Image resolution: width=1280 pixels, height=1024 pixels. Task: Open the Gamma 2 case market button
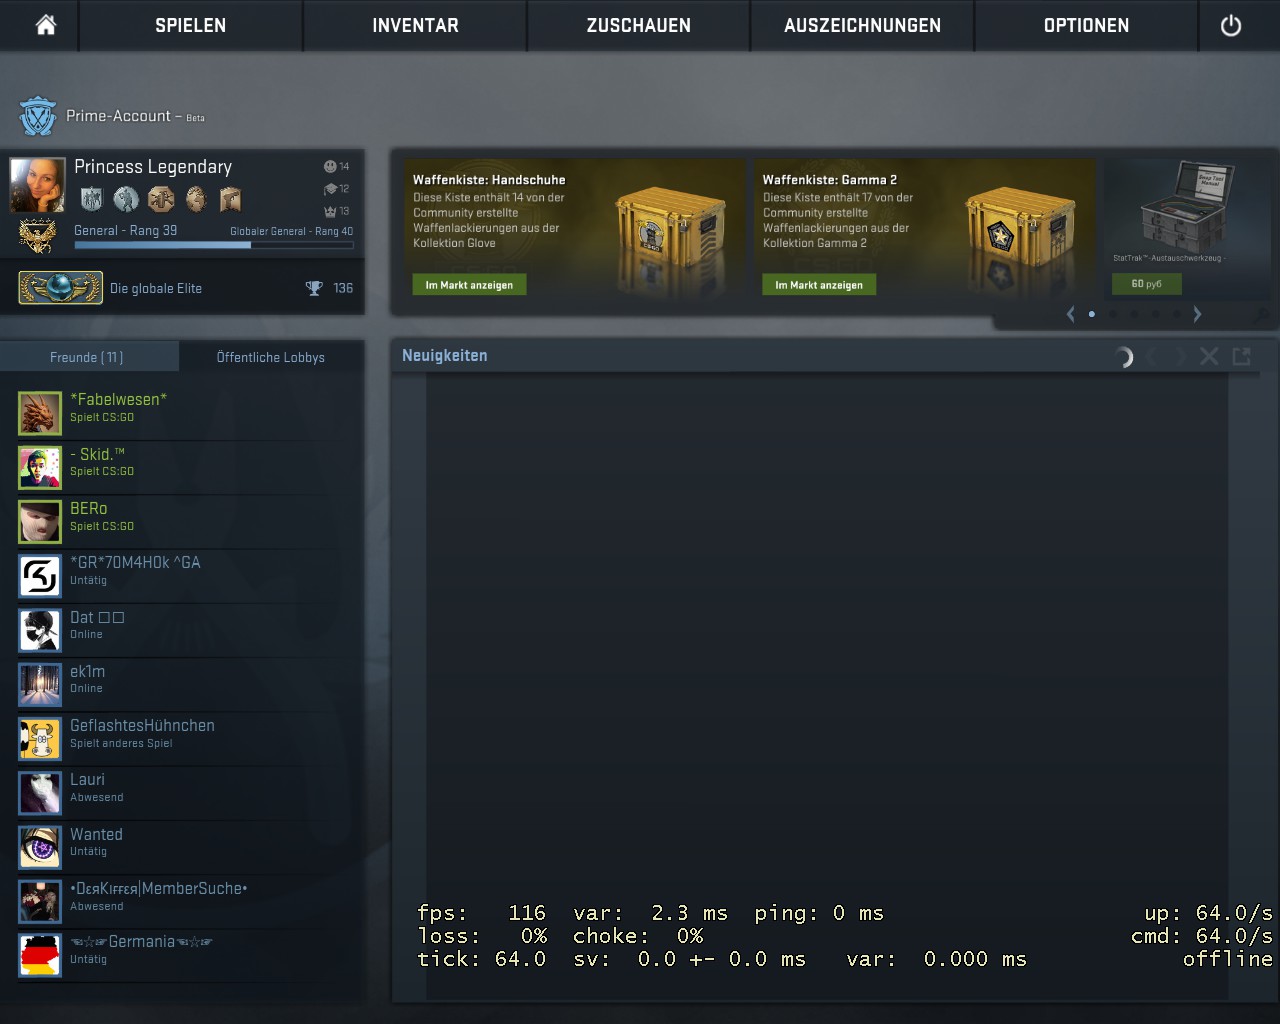pos(819,285)
